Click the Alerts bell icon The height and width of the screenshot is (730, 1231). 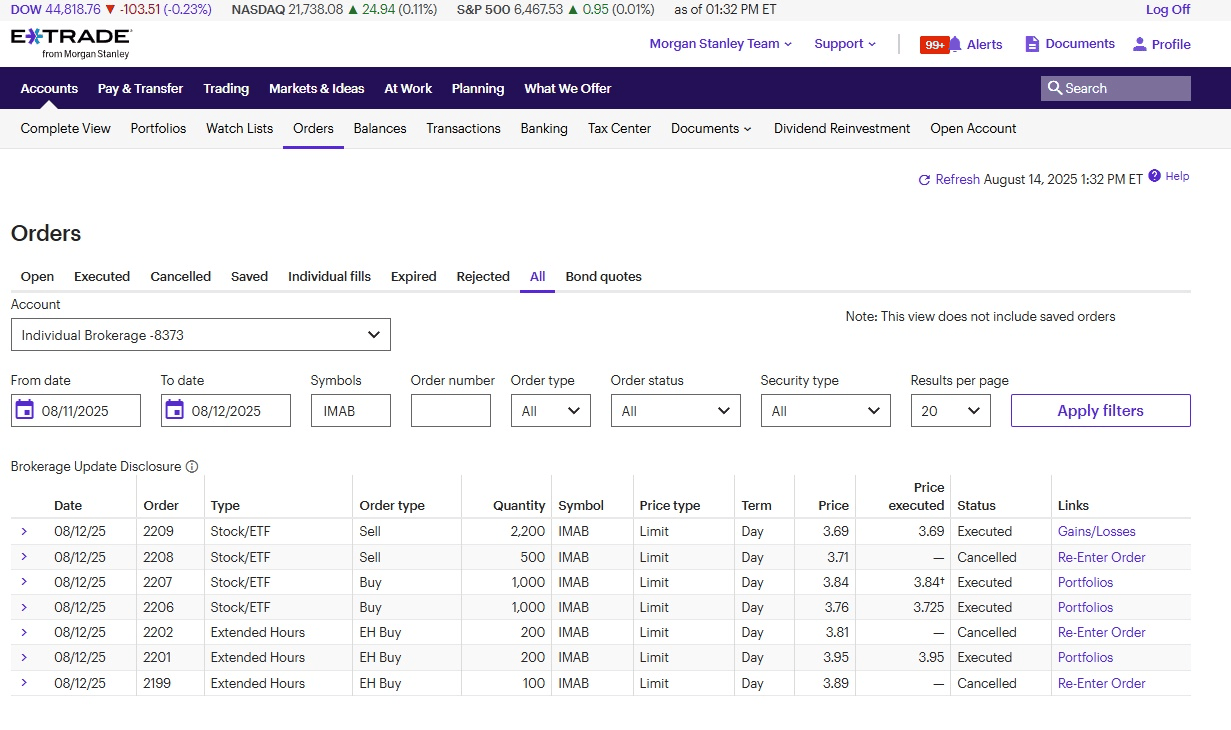coord(955,44)
